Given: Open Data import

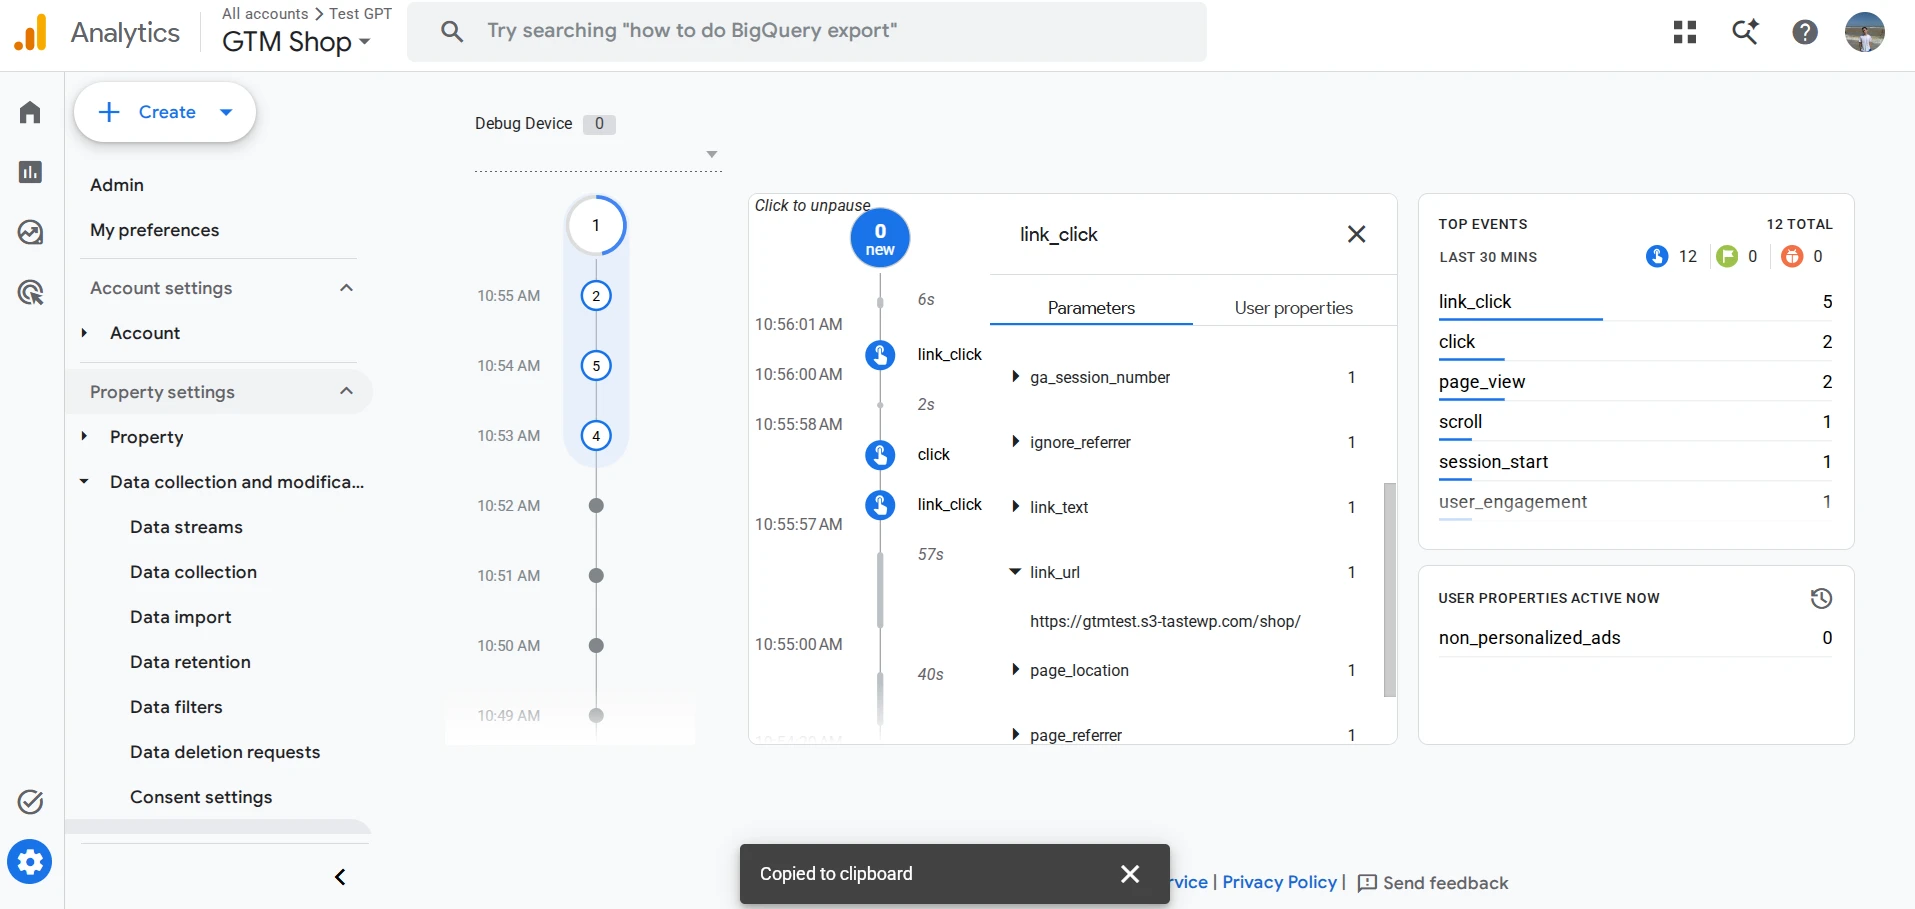Looking at the screenshot, I should tap(180, 617).
